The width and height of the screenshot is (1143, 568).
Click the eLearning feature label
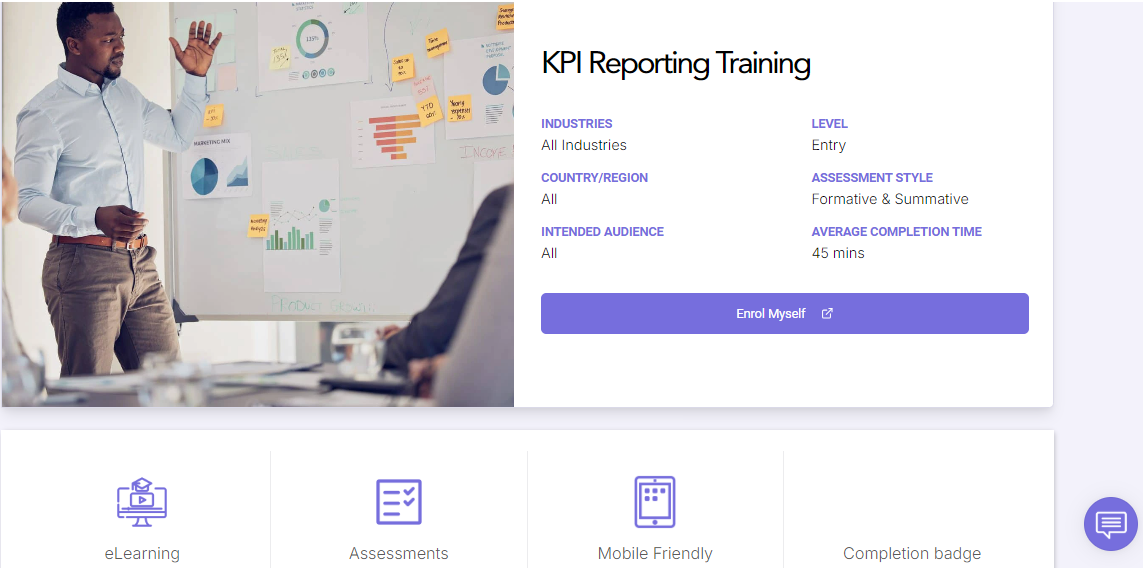(x=142, y=553)
